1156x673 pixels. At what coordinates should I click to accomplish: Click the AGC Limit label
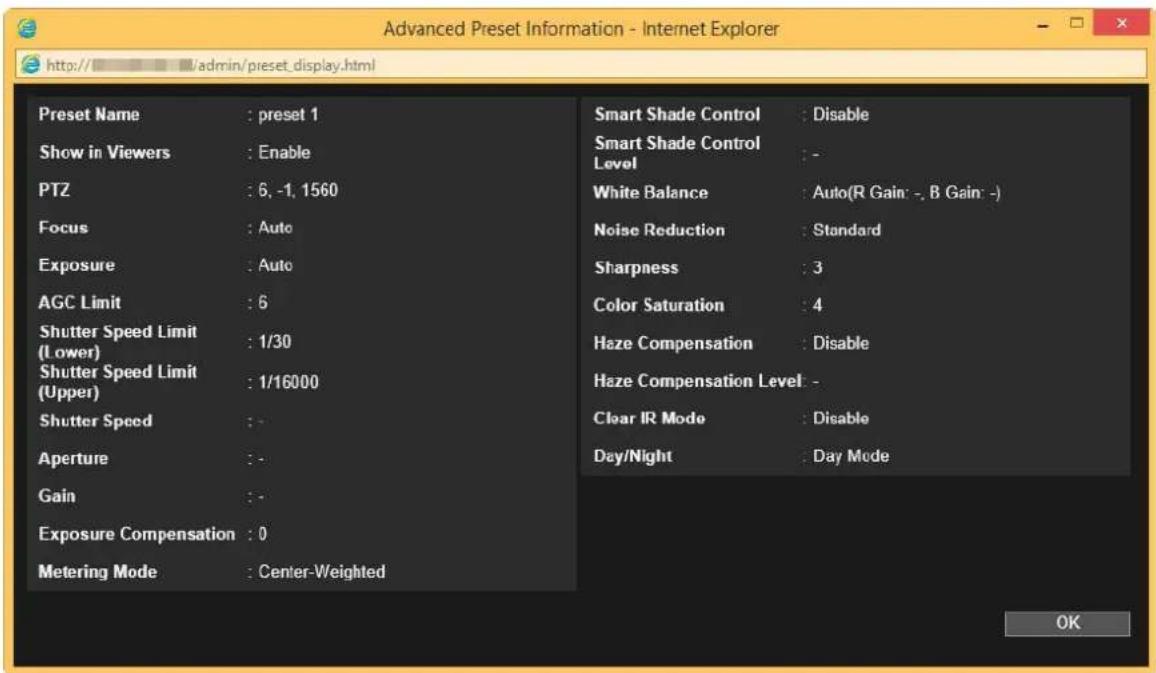[80, 303]
